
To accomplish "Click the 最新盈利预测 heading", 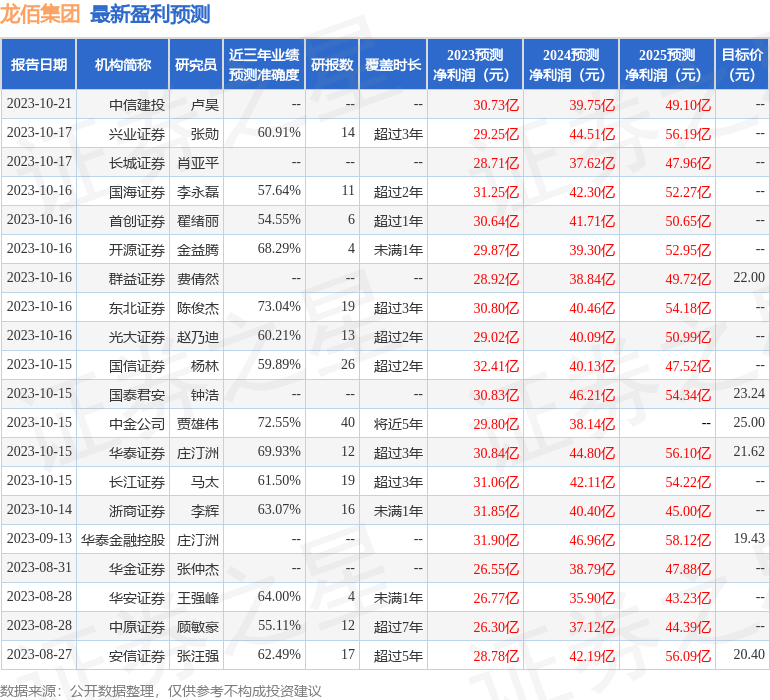I will (150, 14).
